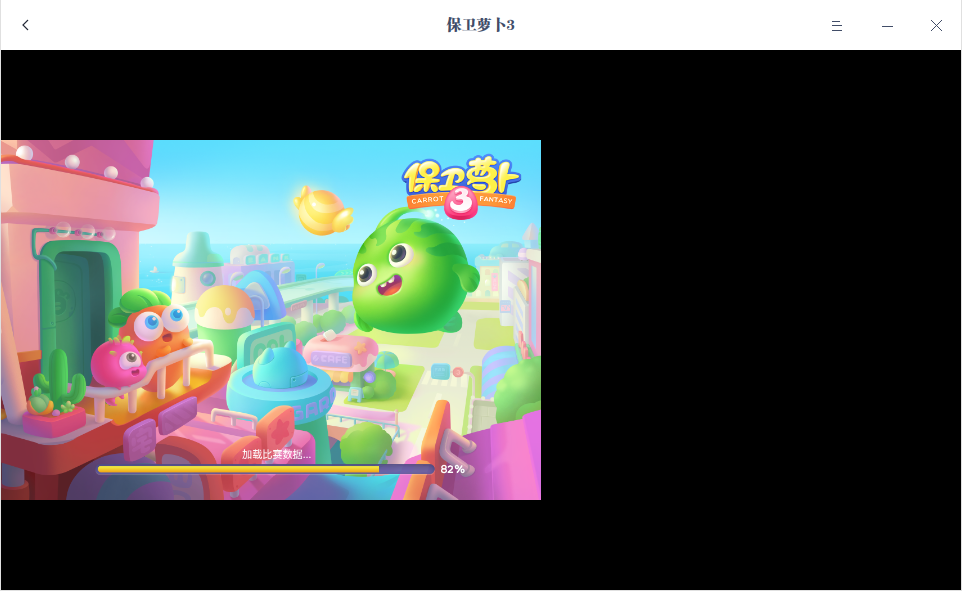This screenshot has height=591, width=962.
Task: Click the CAFE building sign
Action: coord(332,357)
